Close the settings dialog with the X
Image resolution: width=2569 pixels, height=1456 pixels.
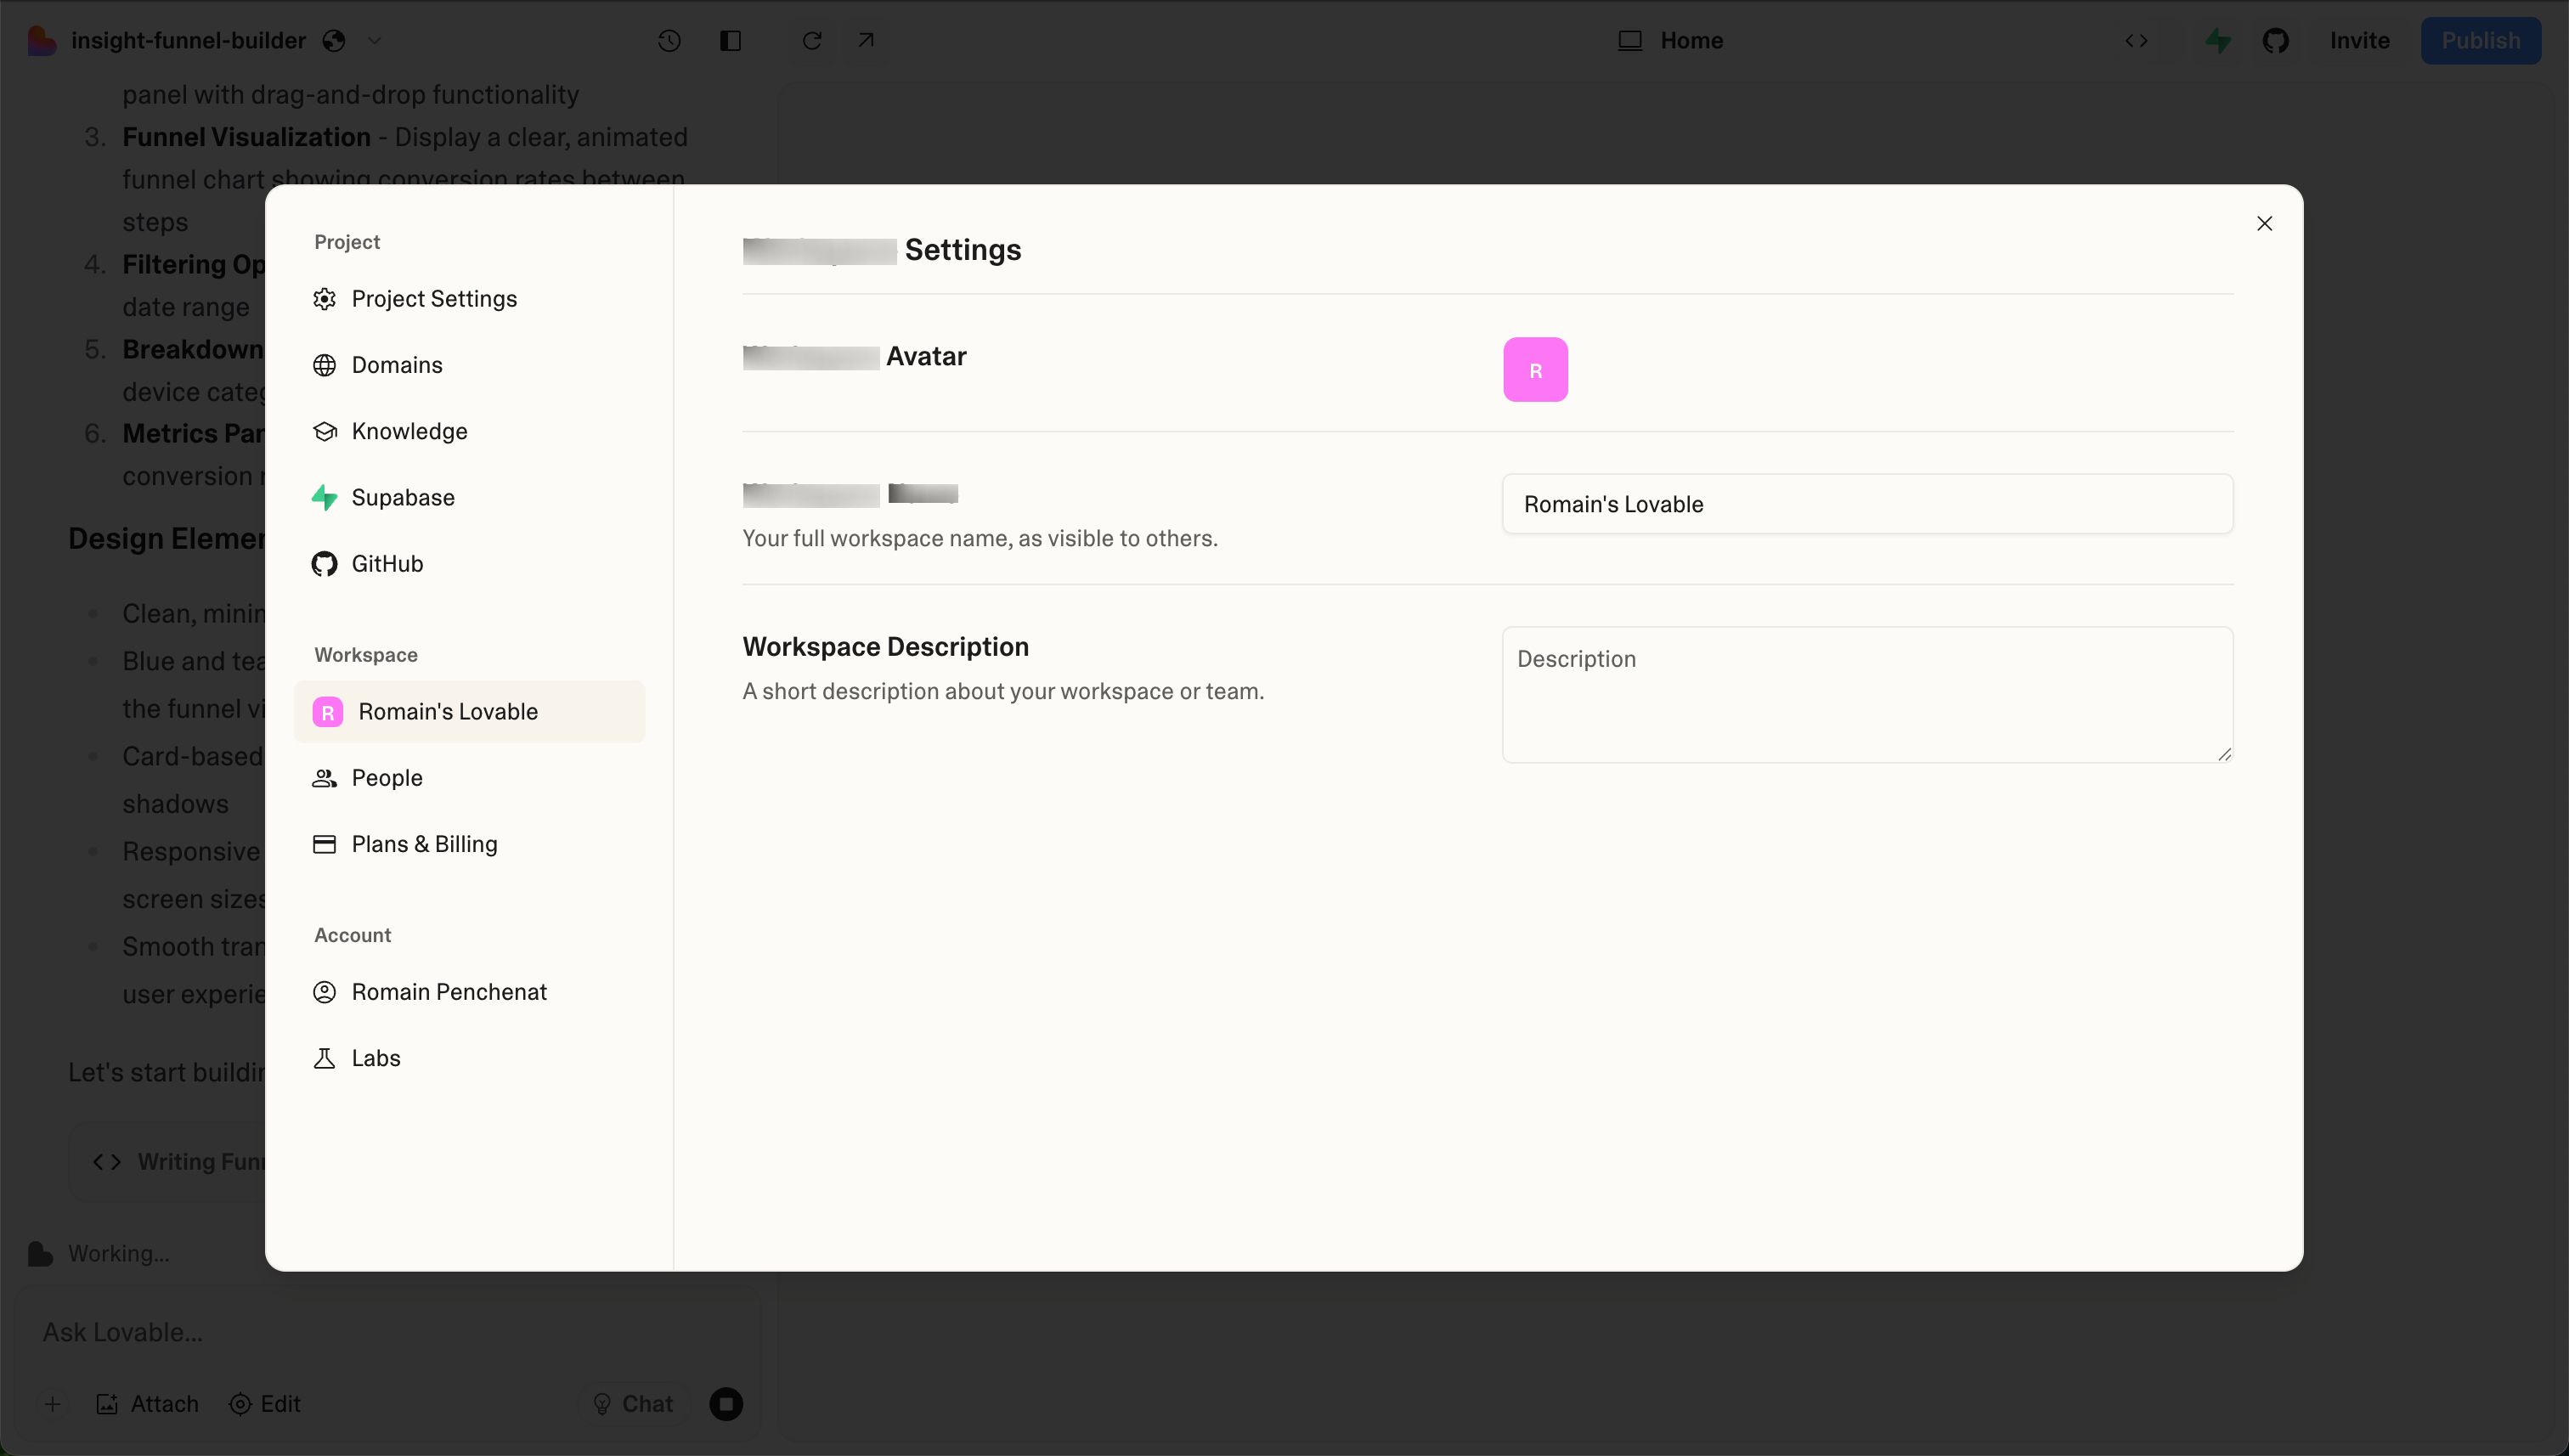[x=2264, y=223]
